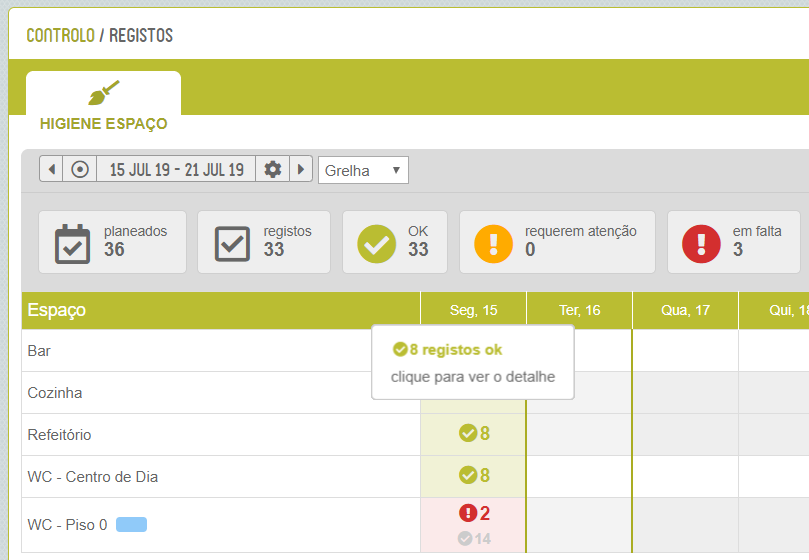
Task: Click the orange requerem atenção icon
Action: pyautogui.click(x=493, y=244)
